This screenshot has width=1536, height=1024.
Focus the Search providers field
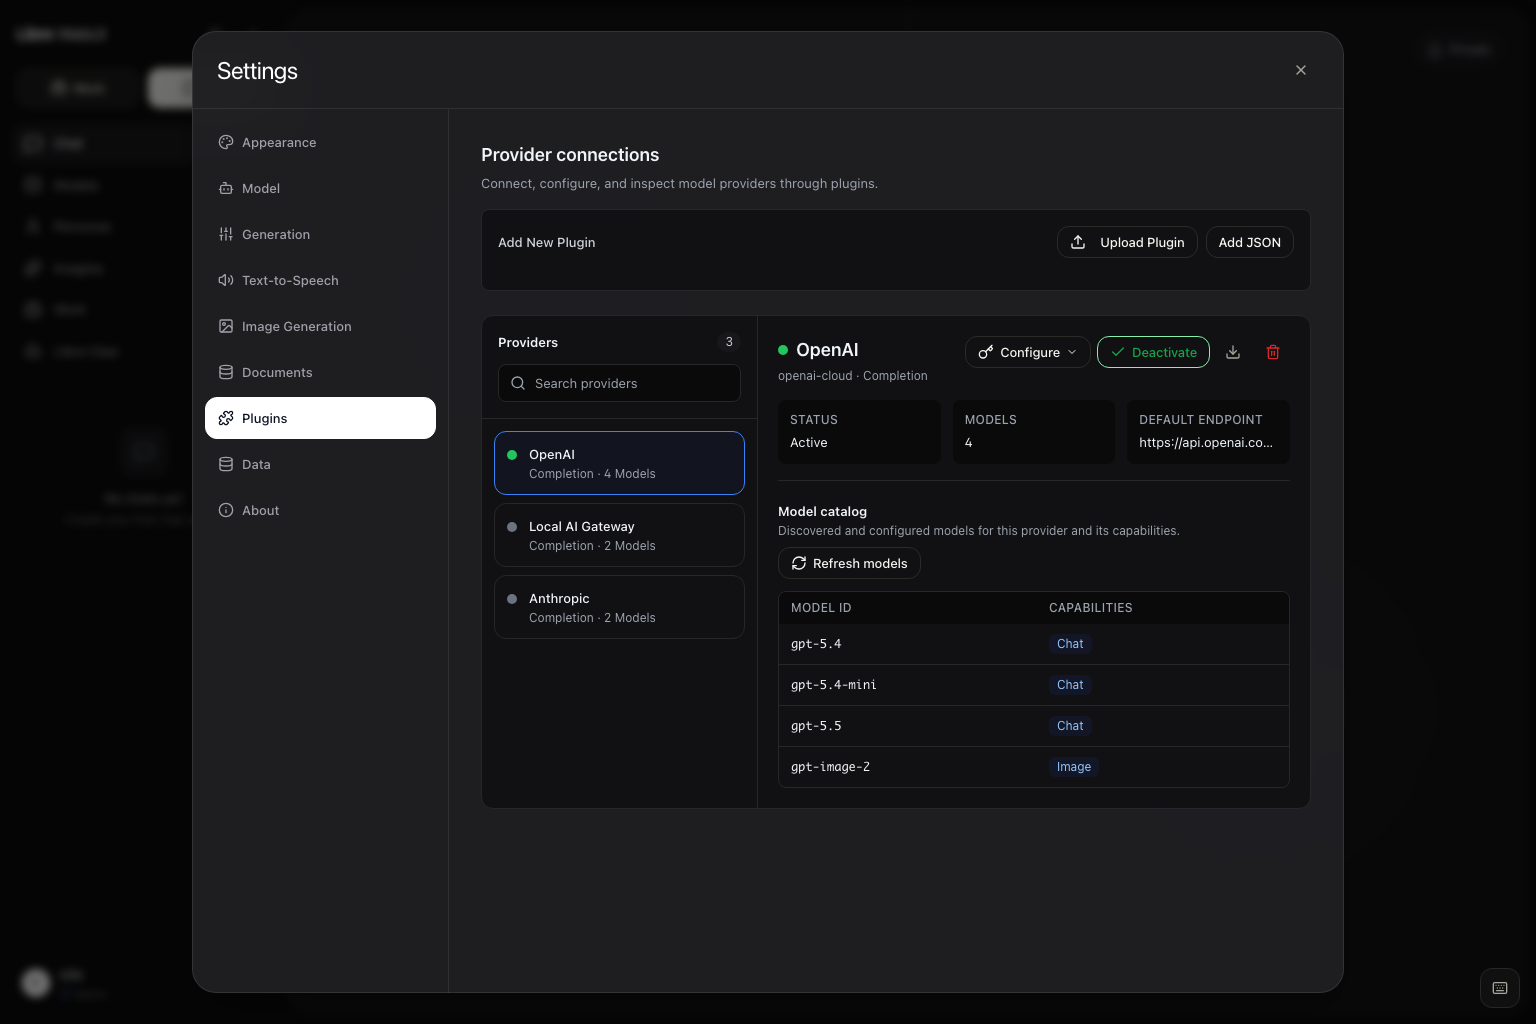(619, 383)
